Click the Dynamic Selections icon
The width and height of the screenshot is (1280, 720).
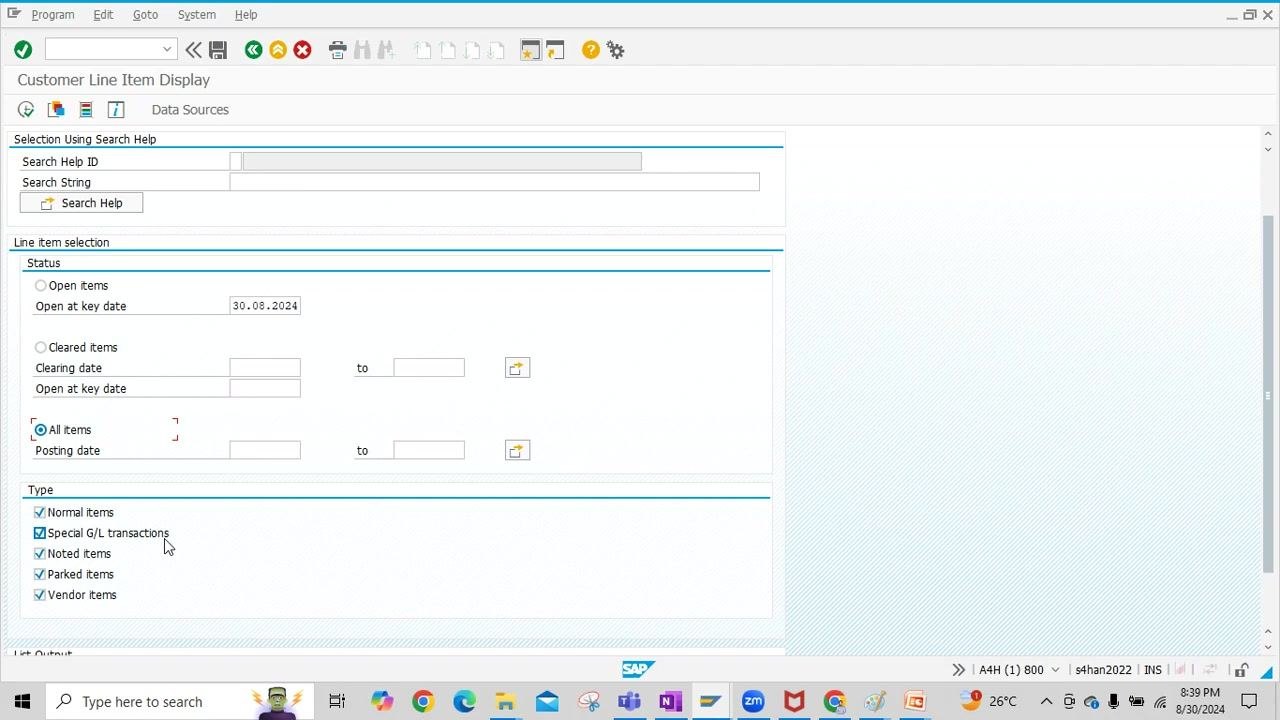click(x=86, y=110)
